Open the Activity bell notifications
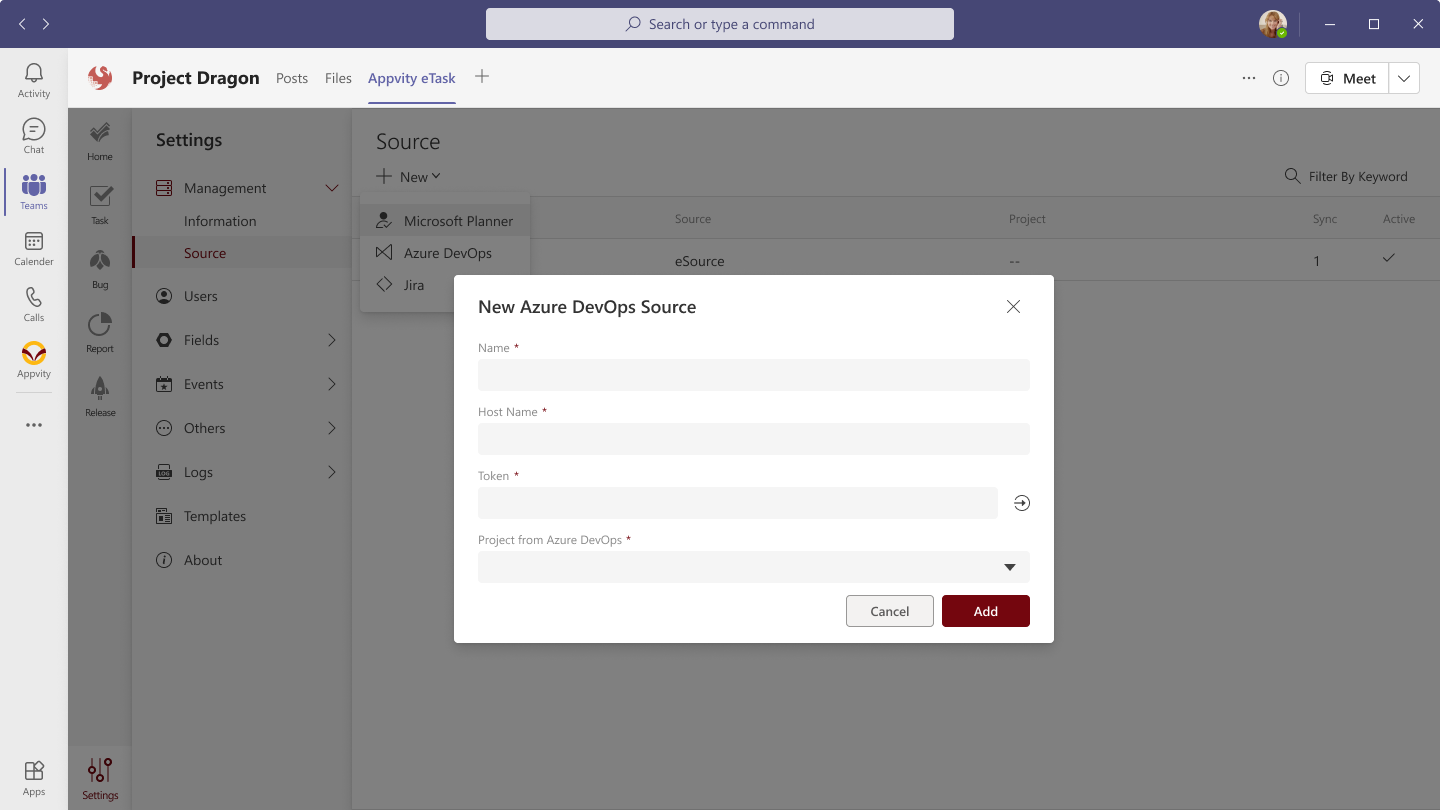This screenshot has width=1440, height=810. [x=34, y=80]
